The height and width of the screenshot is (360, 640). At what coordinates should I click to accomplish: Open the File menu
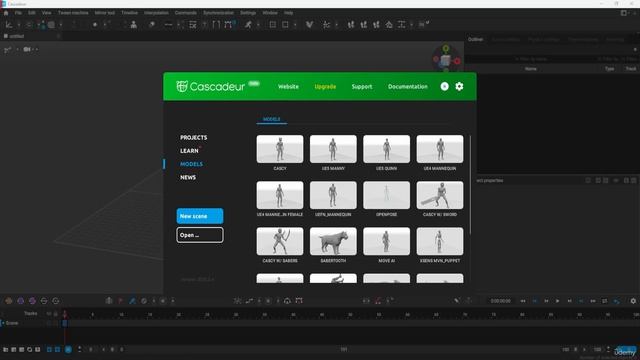18,13
